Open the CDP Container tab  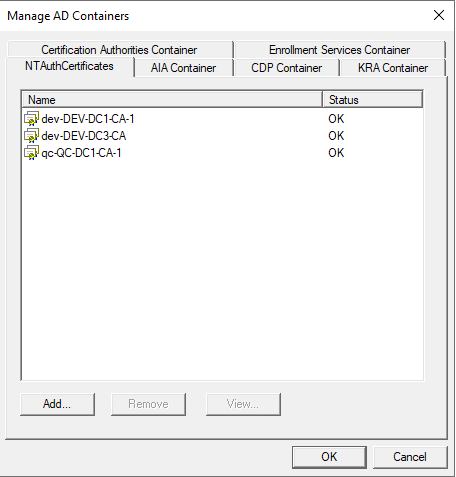[286, 68]
